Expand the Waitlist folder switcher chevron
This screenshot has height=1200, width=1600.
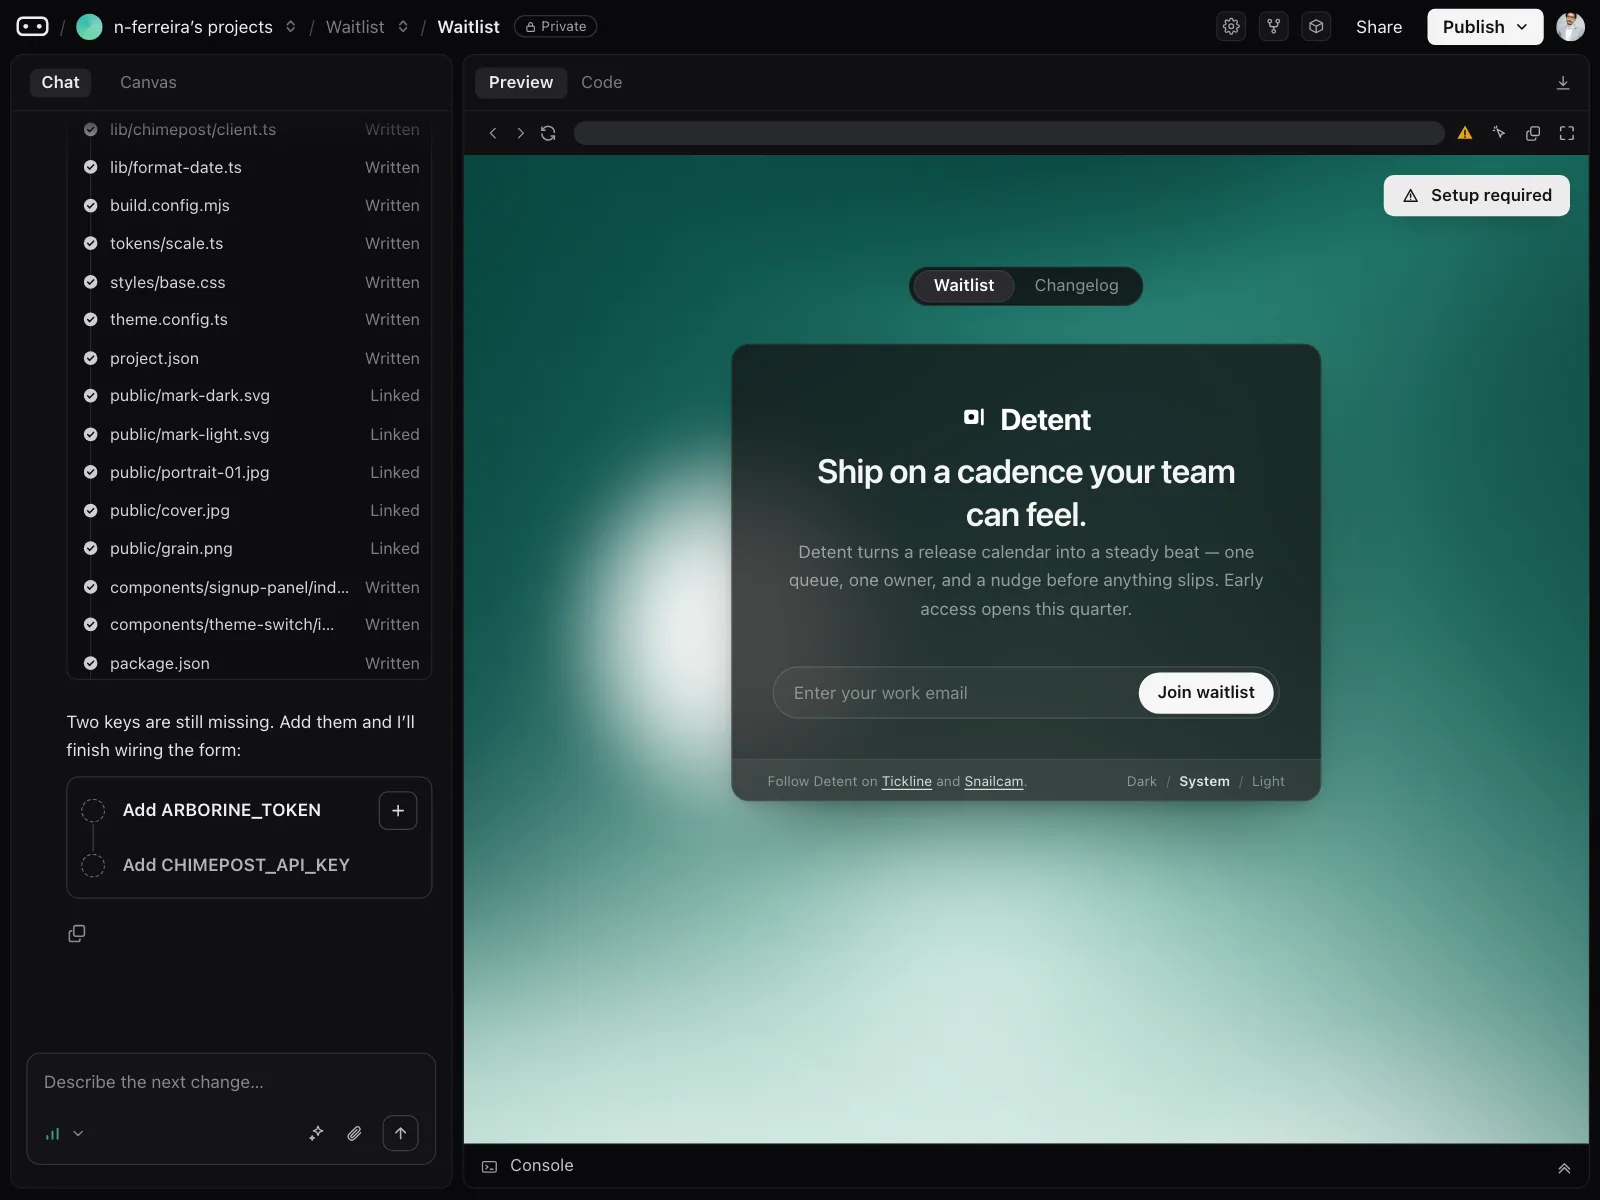(x=403, y=27)
